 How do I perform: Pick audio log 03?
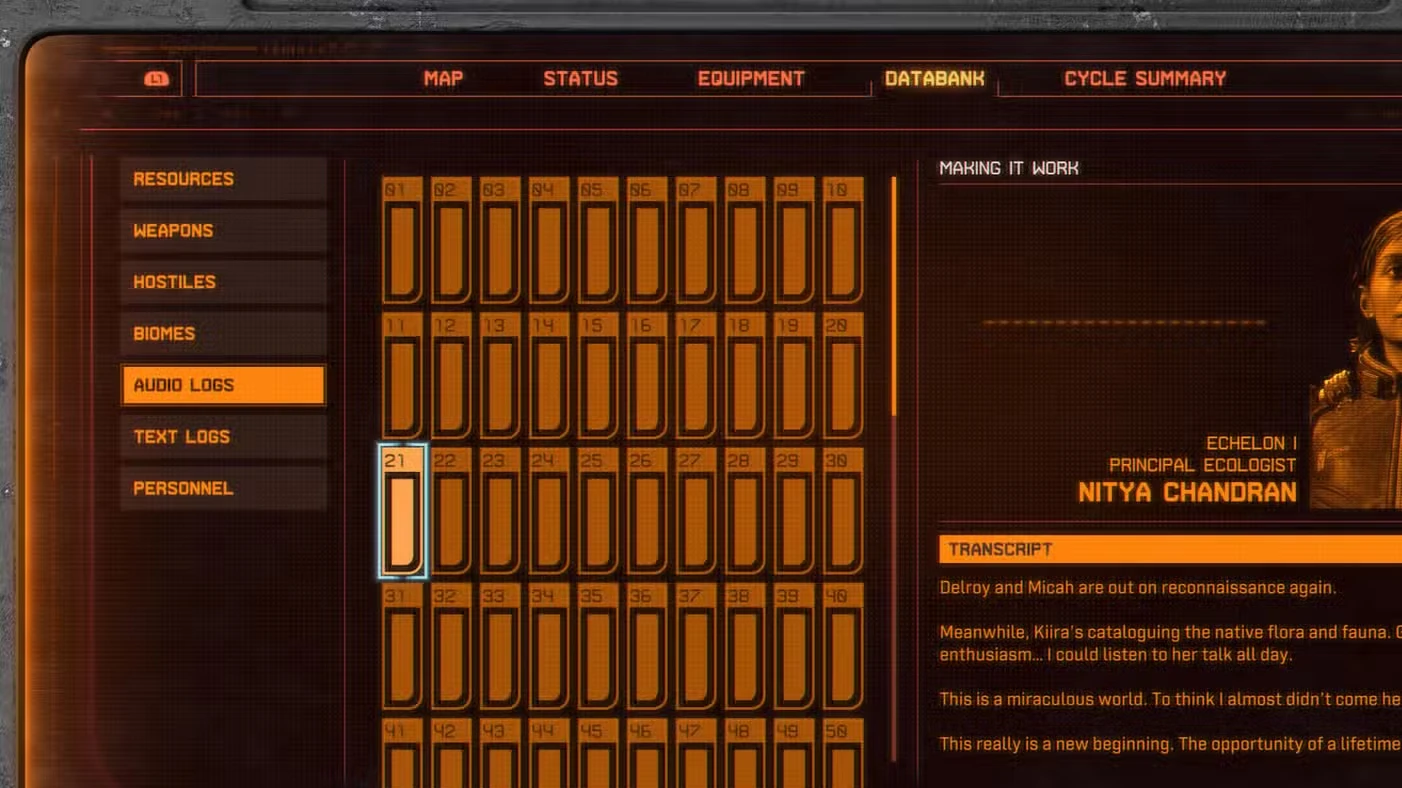[x=501, y=240]
